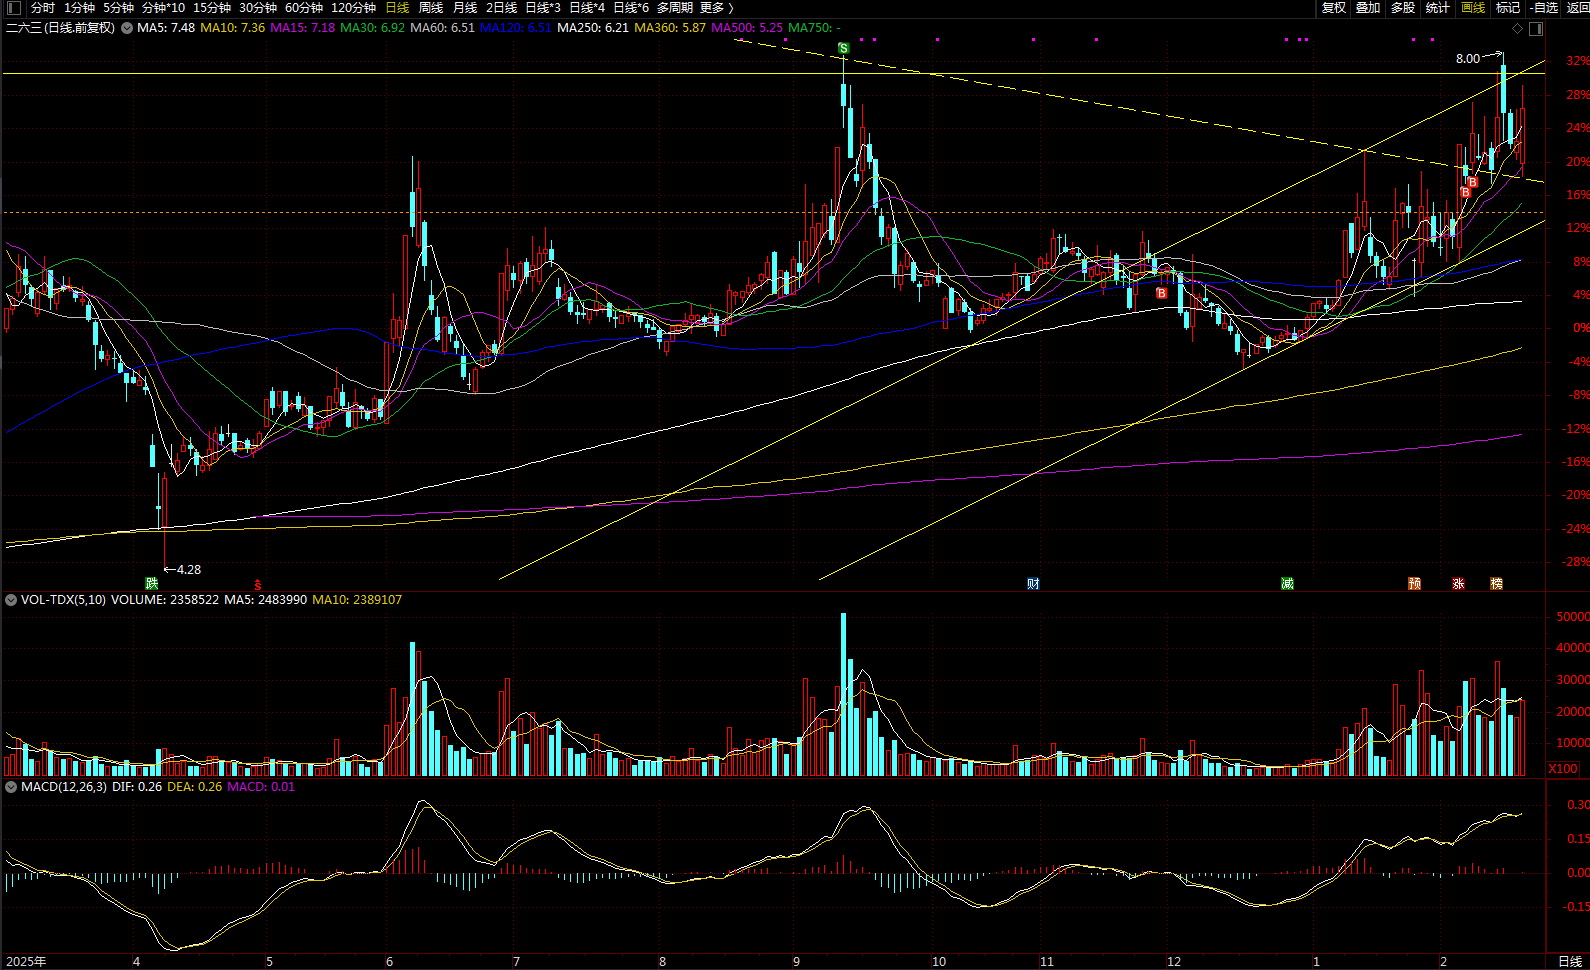Click the MA250: 6.21 label
1590x970 pixels.
click(593, 28)
